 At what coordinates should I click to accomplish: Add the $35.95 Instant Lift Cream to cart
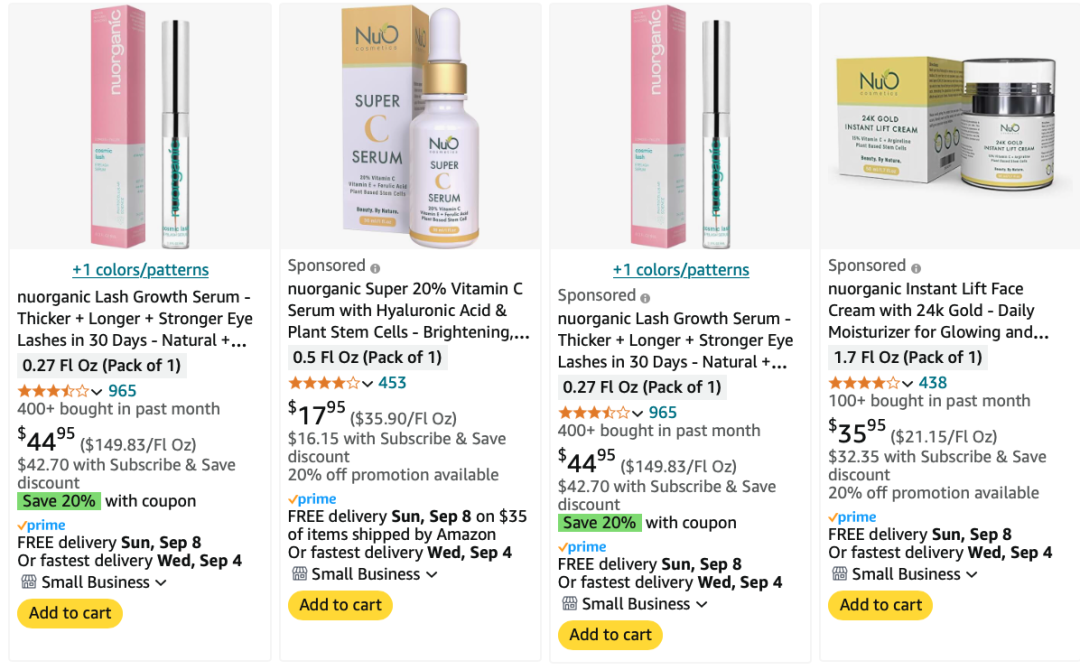880,605
